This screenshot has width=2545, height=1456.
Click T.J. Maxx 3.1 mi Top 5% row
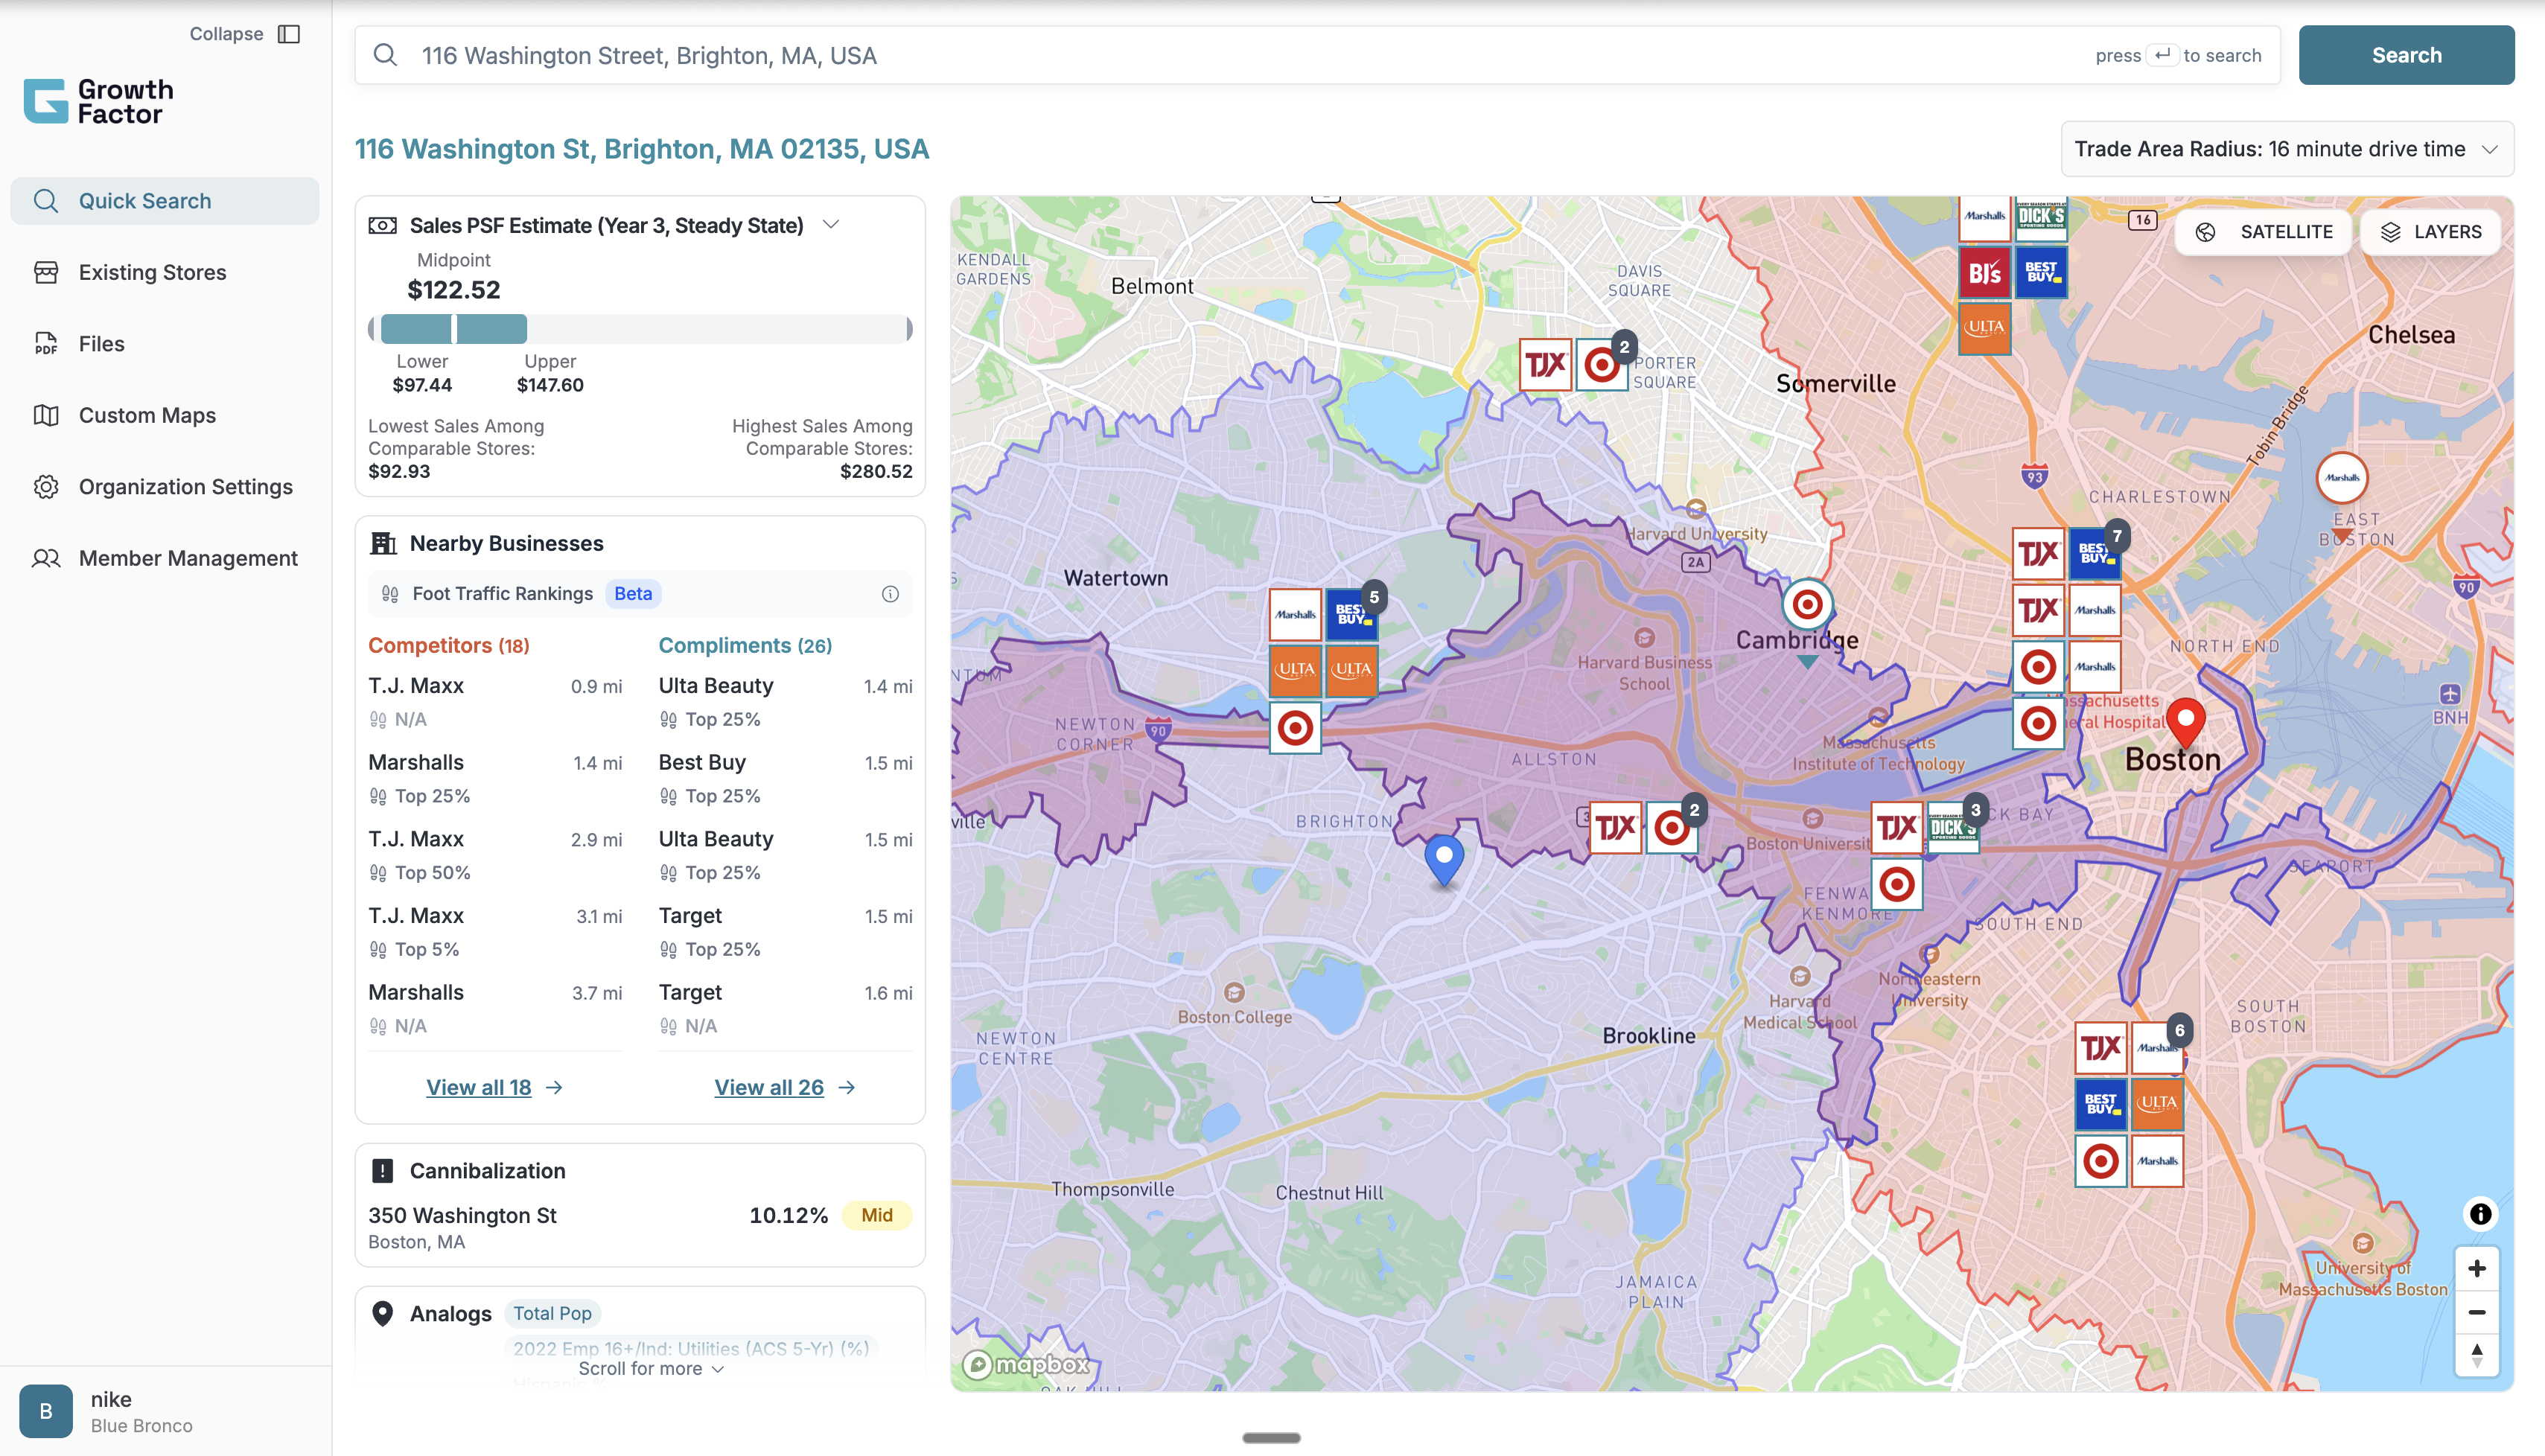point(495,932)
